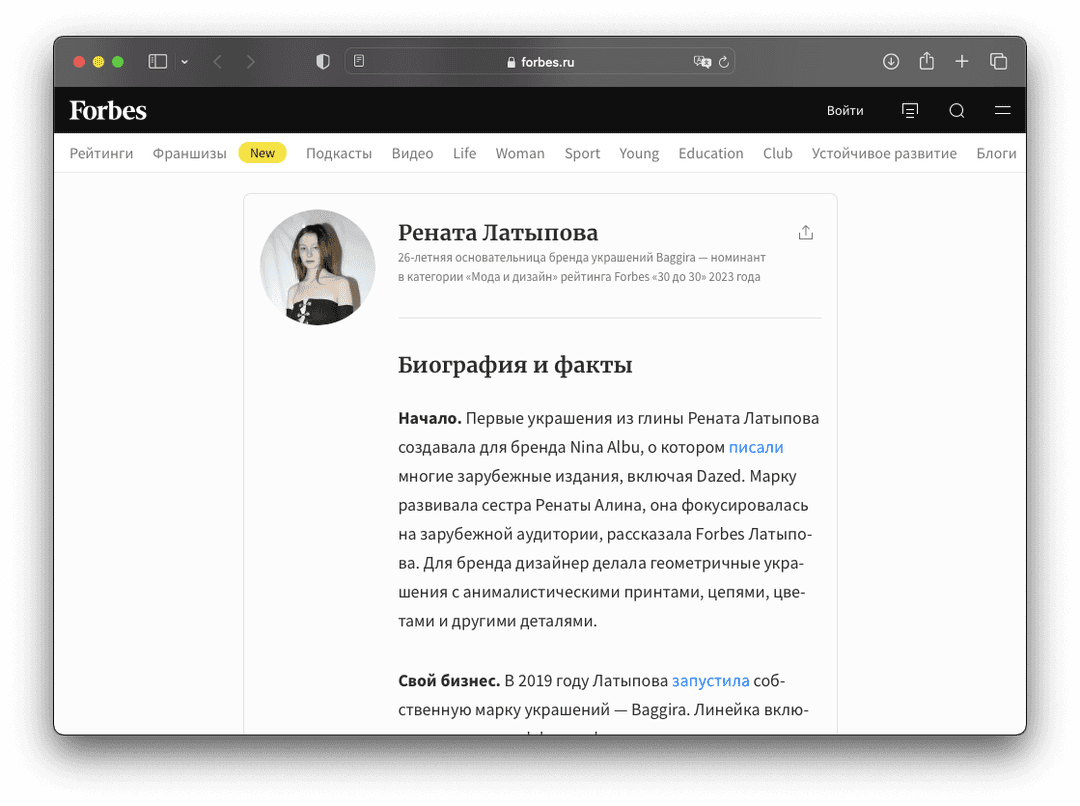
Task: Open the Подкасты navigation tab
Action: point(339,153)
